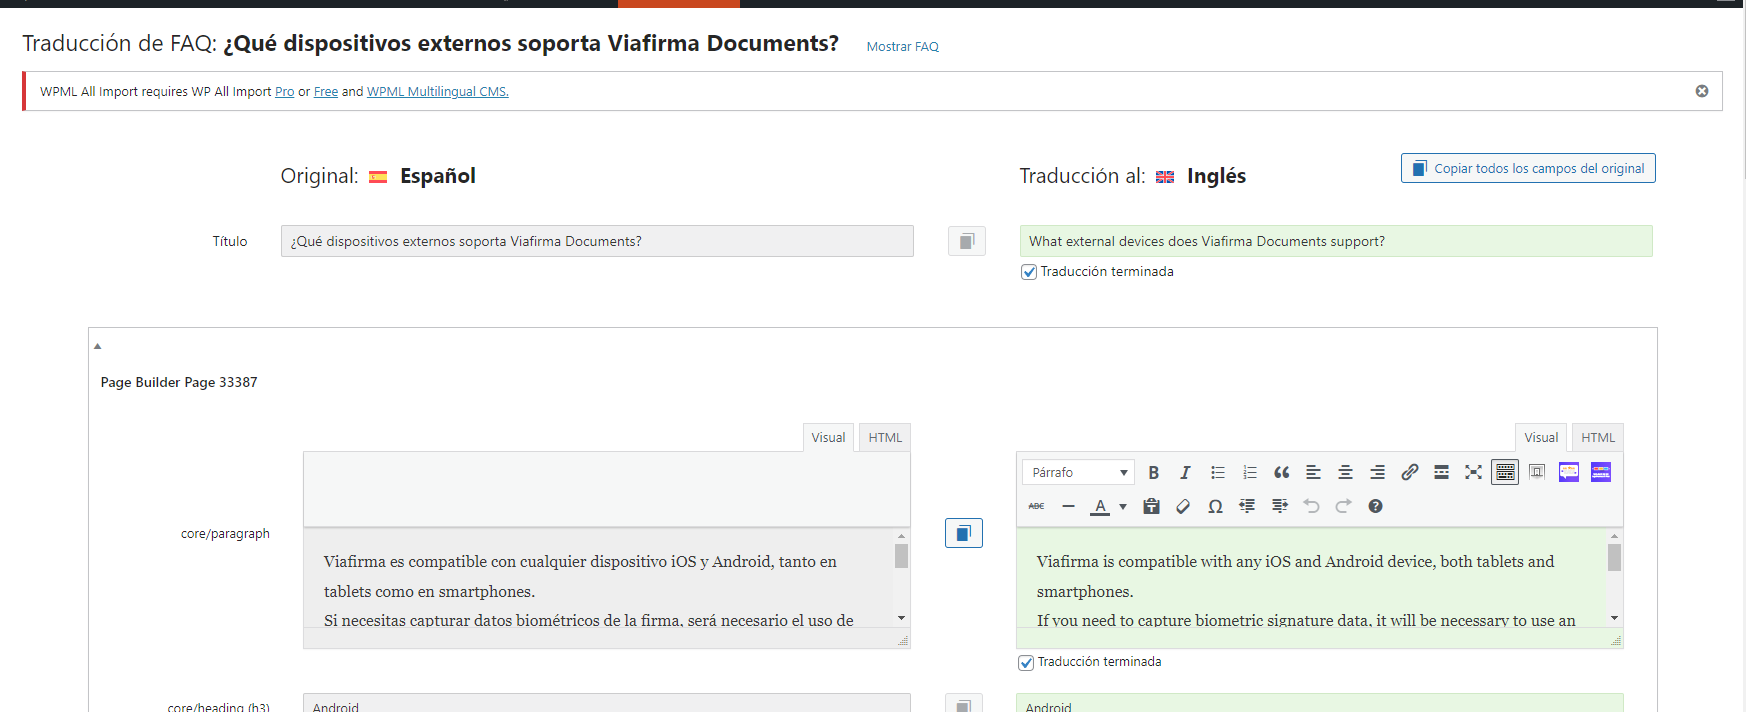Tick the title's Traducción terminada checkbox
This screenshot has height=712, width=1746.
click(x=1028, y=272)
